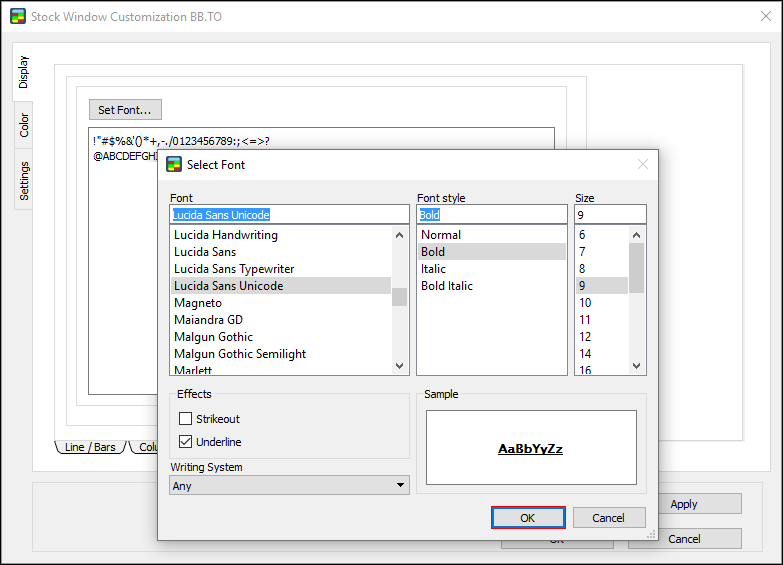Open the Settings vertical tab
The height and width of the screenshot is (565, 783).
click(x=24, y=180)
